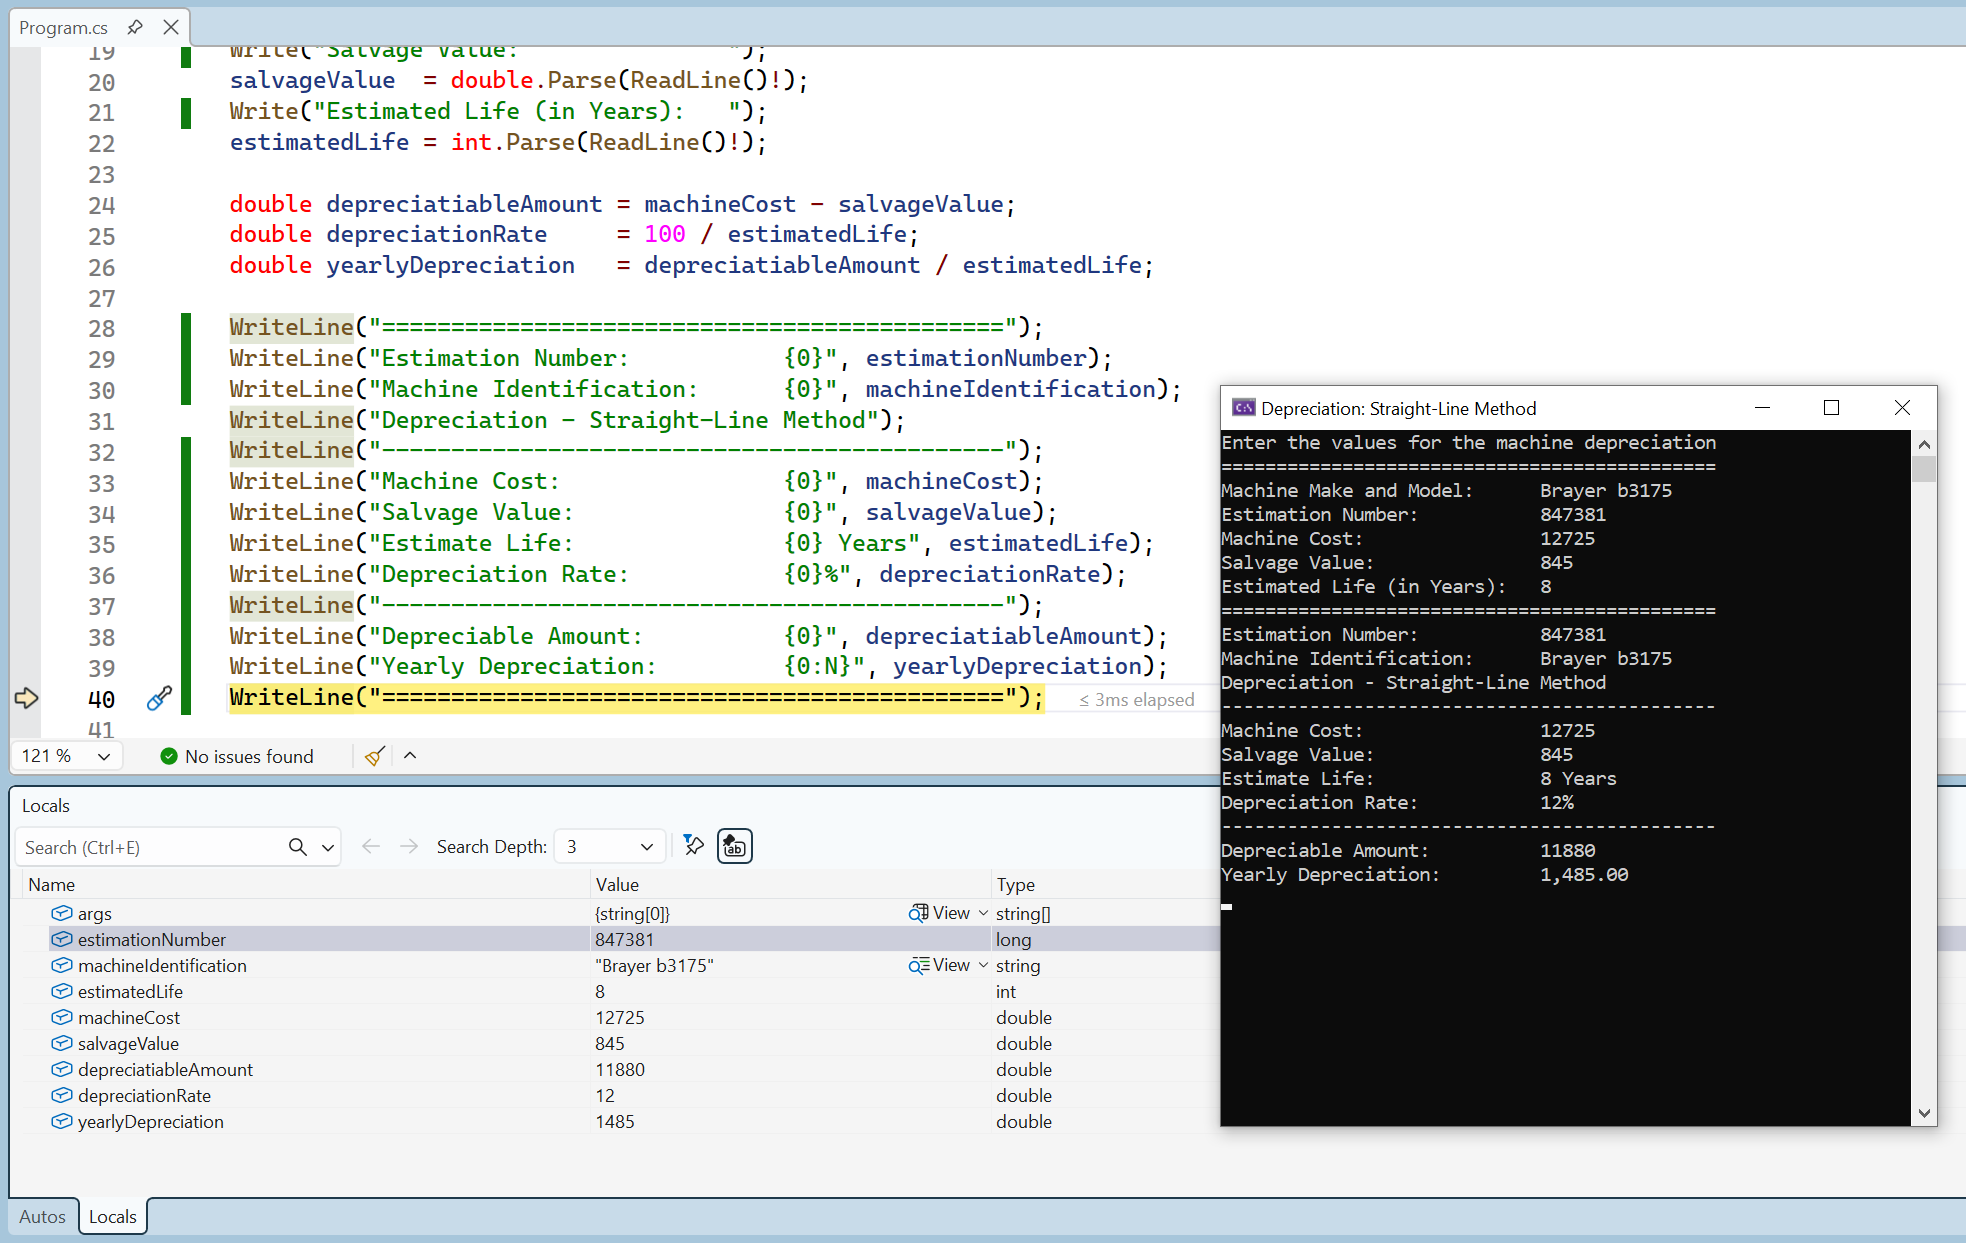
Task: Toggle the text visualizer button in Locals toolbar
Action: [735, 846]
